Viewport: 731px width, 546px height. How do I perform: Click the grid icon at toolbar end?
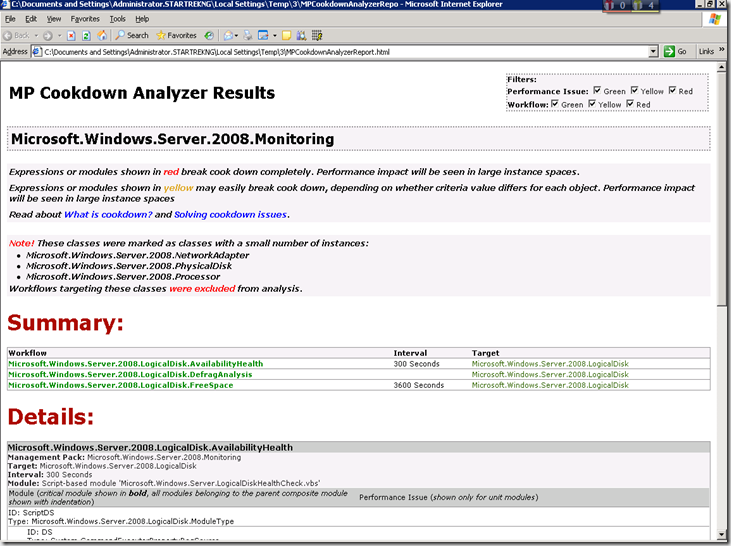[x=317, y=35]
